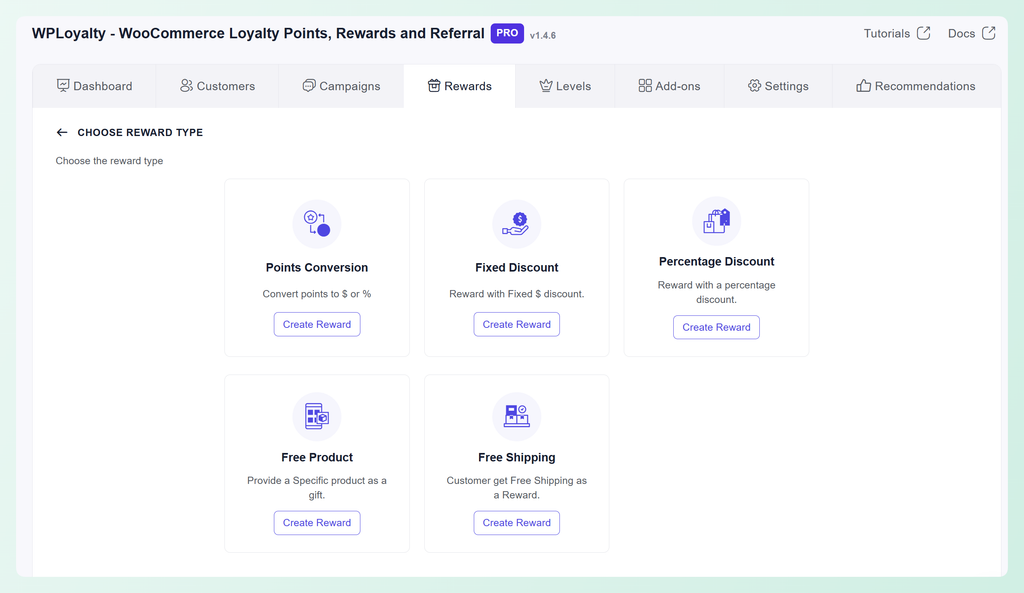
Task: Go to the Levels tab
Action: coord(565,86)
